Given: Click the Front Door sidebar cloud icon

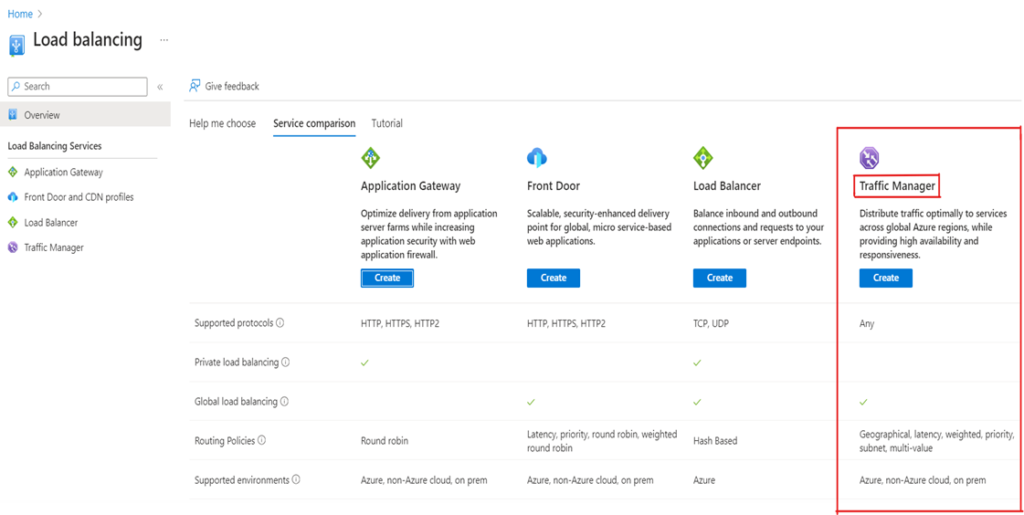Looking at the screenshot, I should [12, 197].
